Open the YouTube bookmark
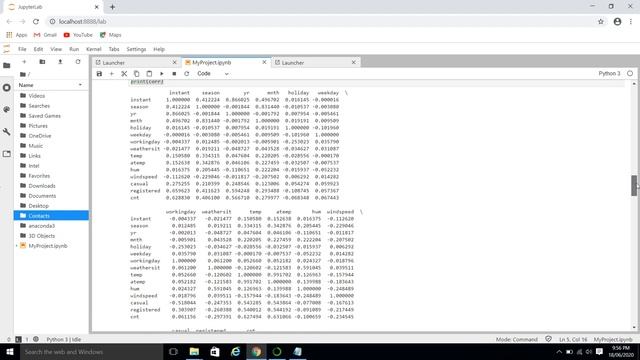The width and height of the screenshot is (640, 360). coord(78,35)
